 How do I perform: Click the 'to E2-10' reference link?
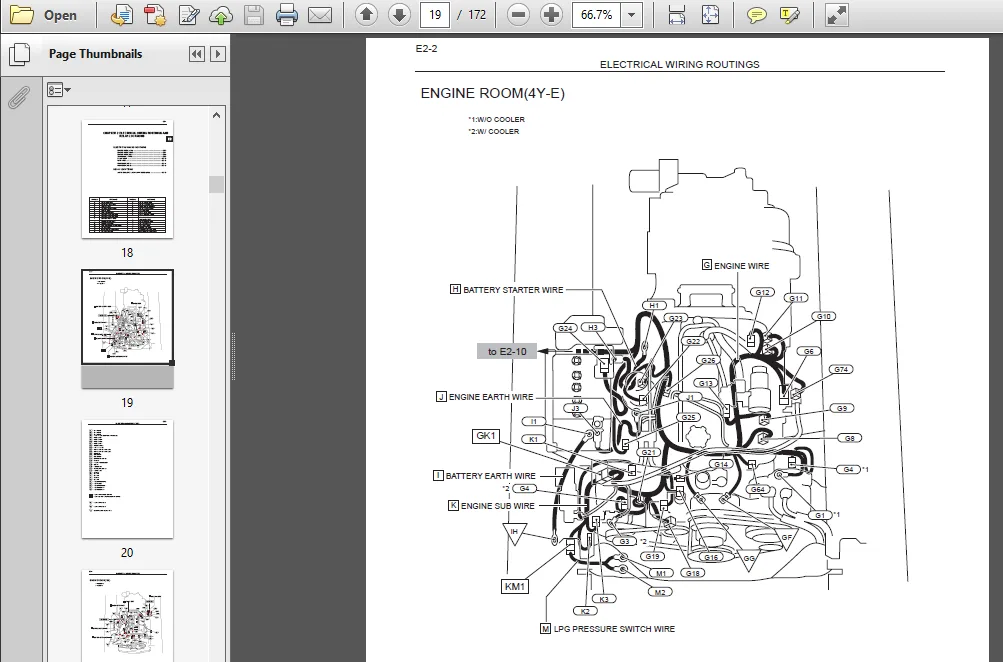(507, 351)
